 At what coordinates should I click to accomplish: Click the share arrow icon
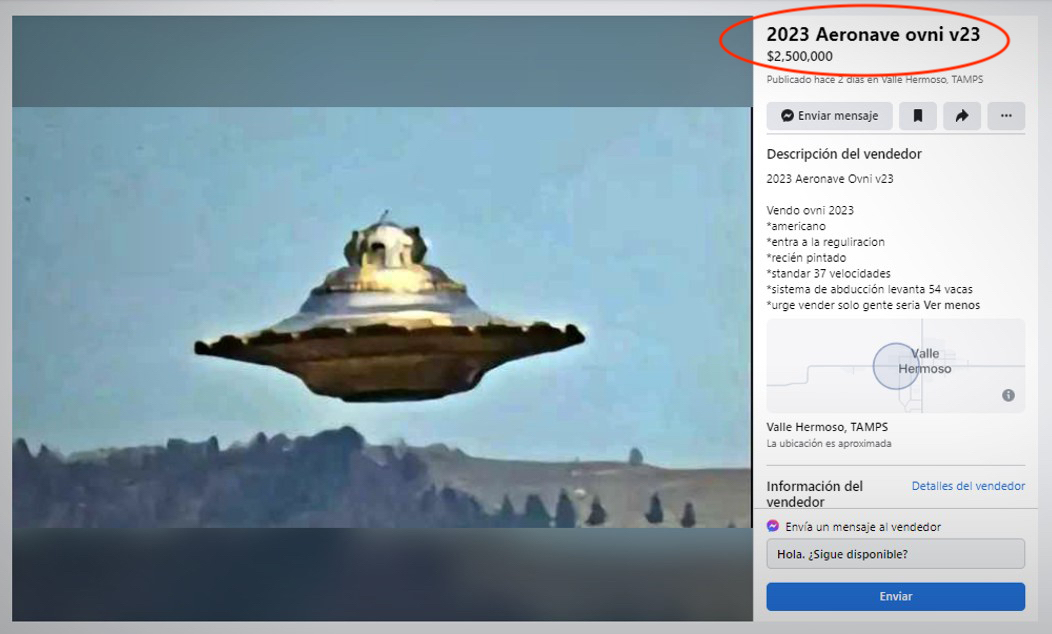(961, 116)
